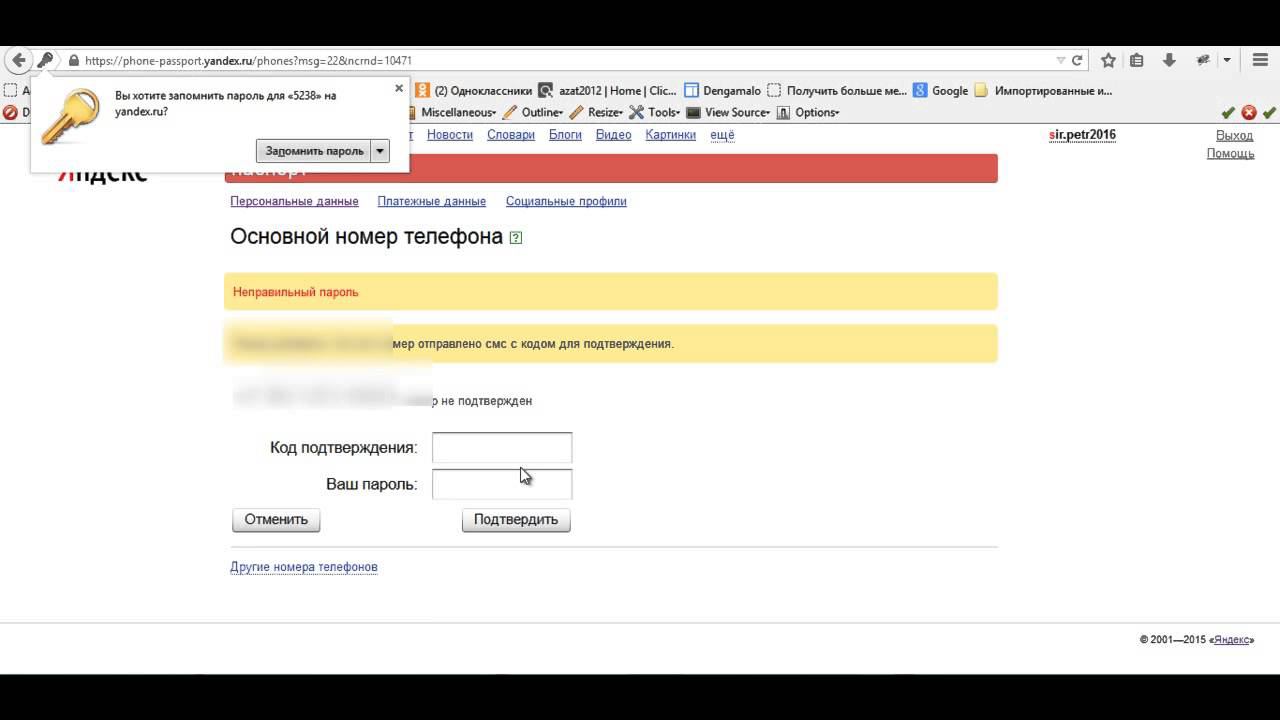Click the Неправильный пароль error message
Image resolution: width=1280 pixels, height=720 pixels.
point(295,292)
